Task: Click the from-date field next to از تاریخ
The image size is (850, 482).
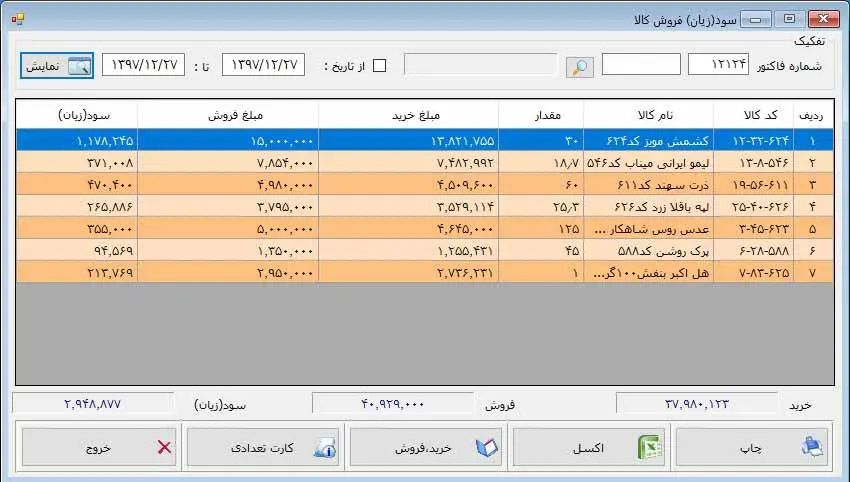Action: click(x=263, y=65)
